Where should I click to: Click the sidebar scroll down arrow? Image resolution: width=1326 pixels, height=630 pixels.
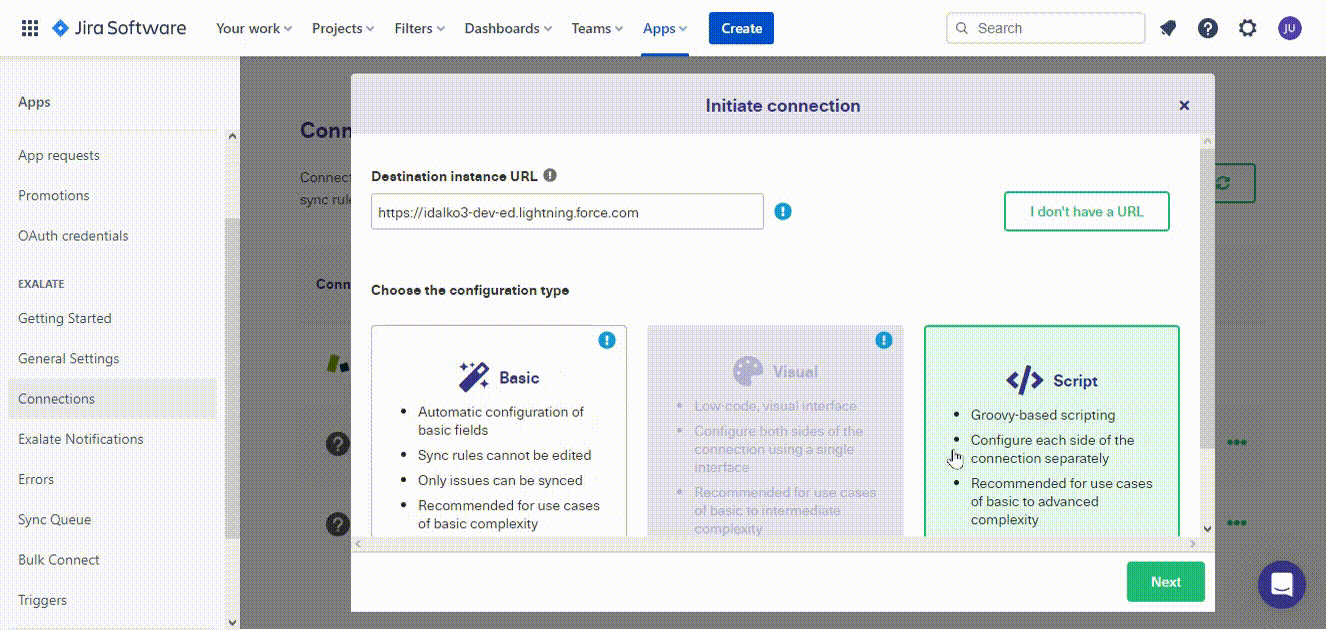(x=232, y=622)
